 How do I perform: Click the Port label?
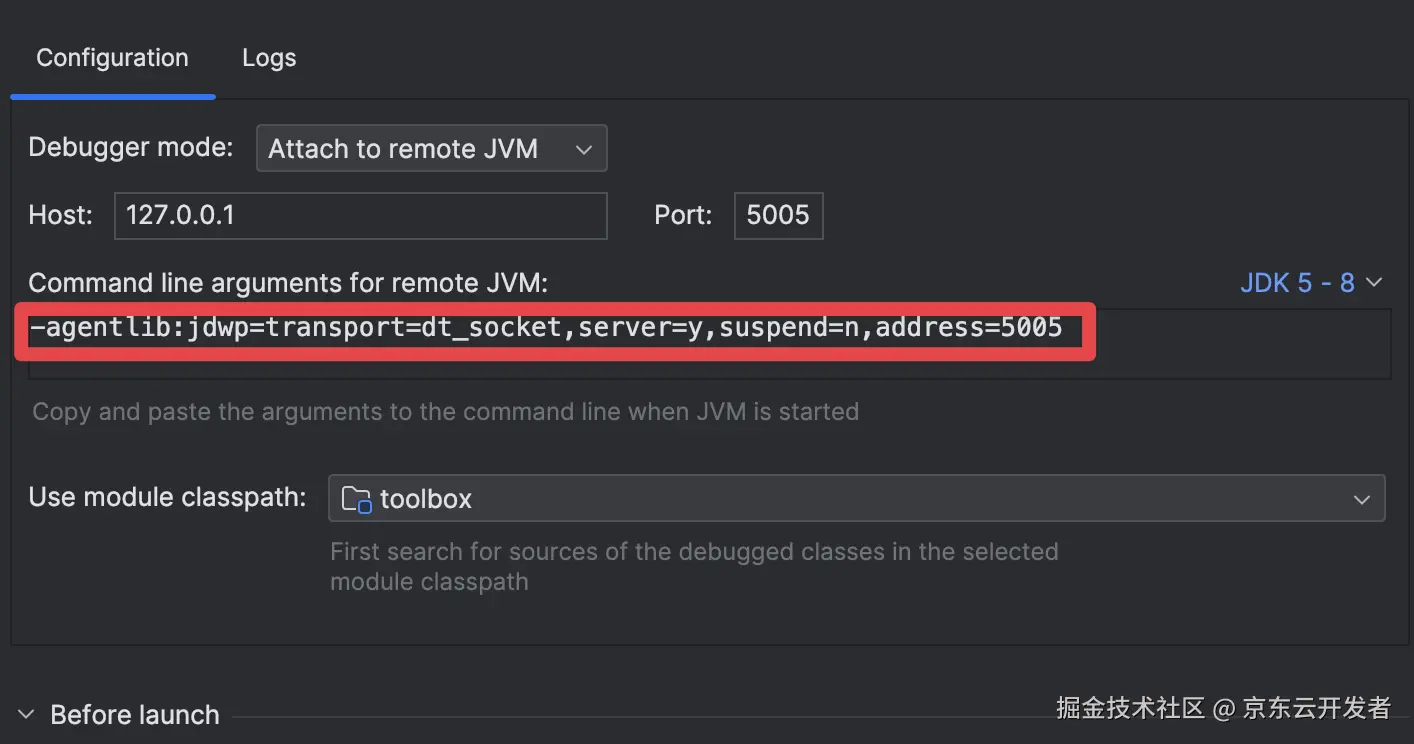(x=683, y=215)
